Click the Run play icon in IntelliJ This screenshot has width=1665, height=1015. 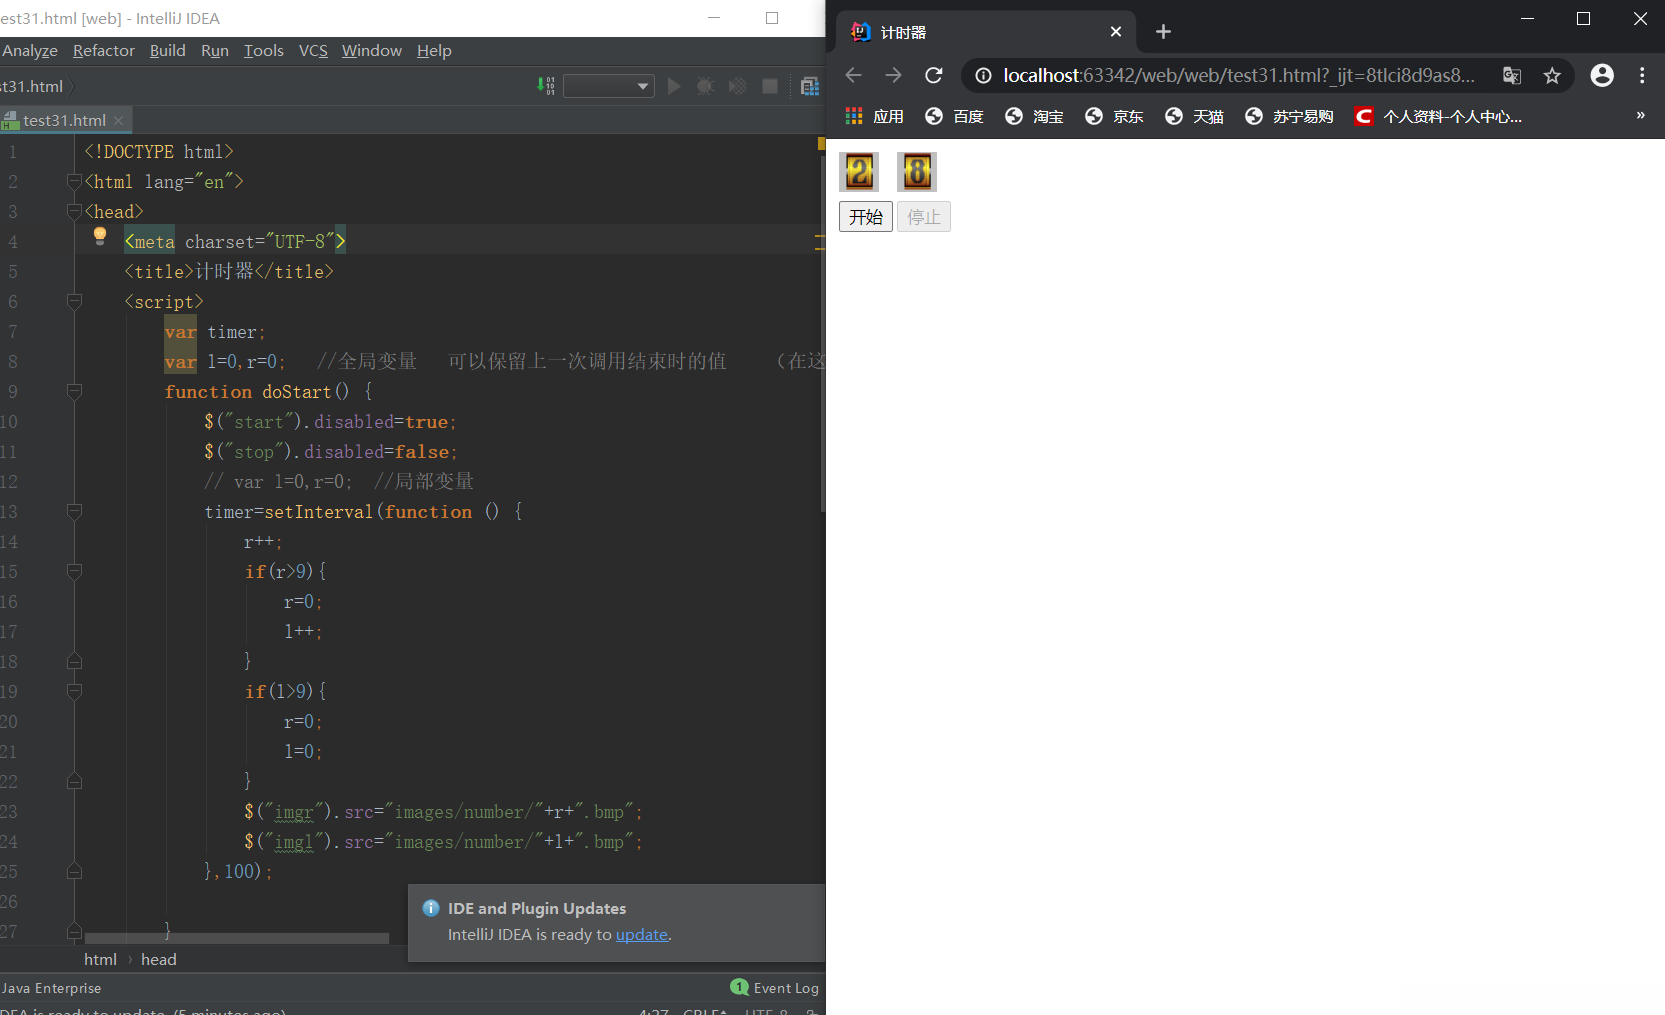[674, 86]
